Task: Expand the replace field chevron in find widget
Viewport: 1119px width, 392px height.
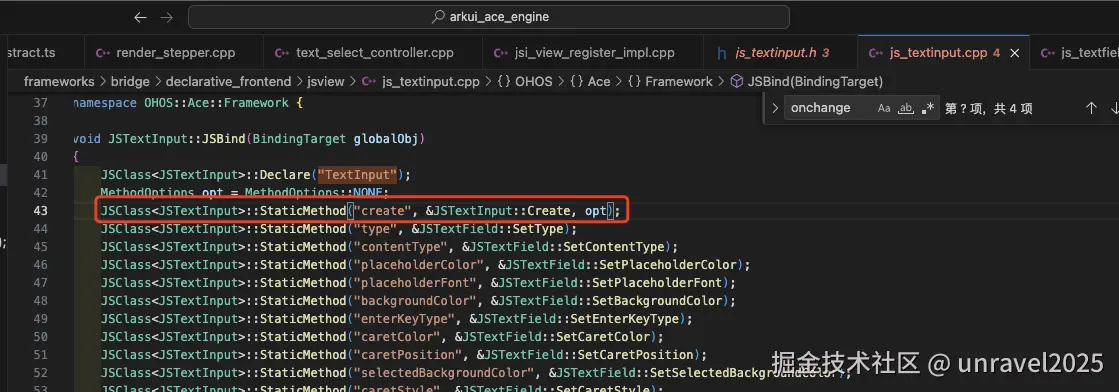Action: (x=774, y=109)
